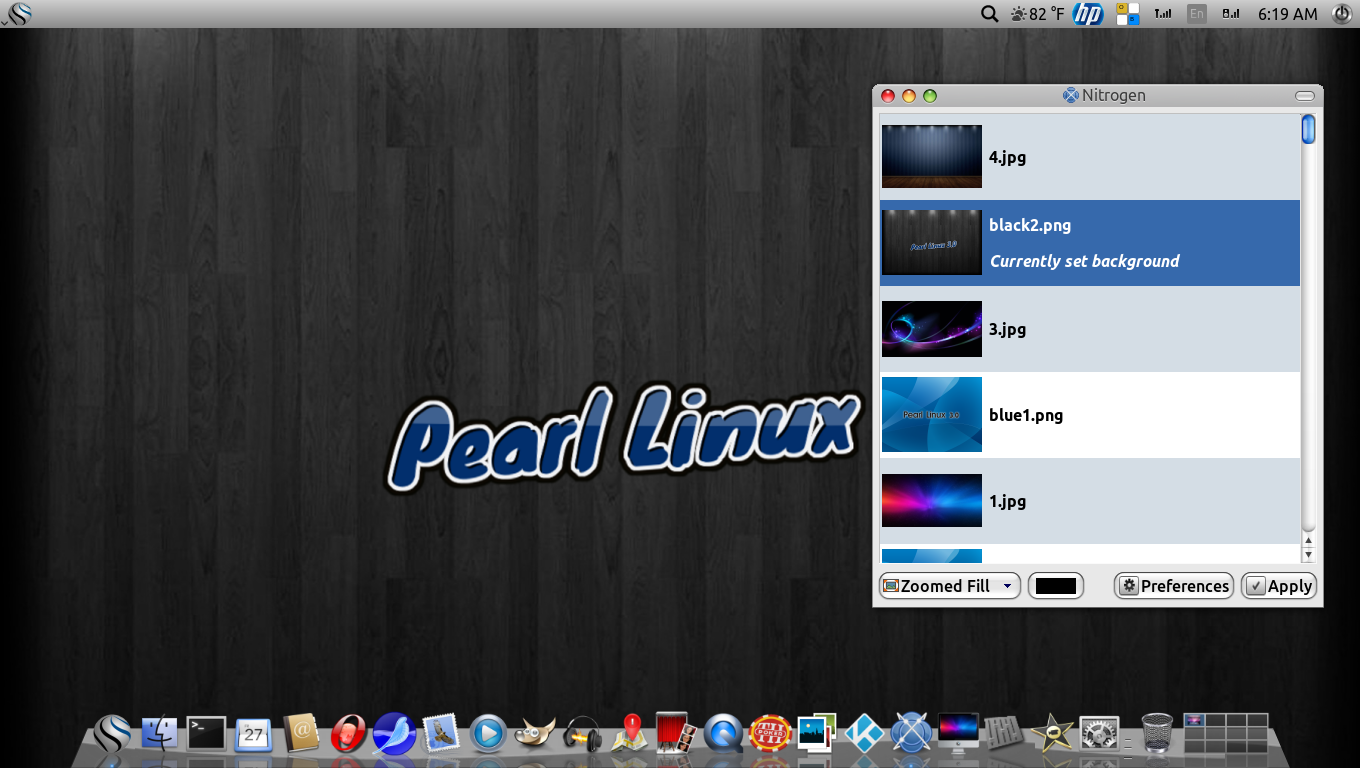Select the 3.jpg wallpaper thumbnail

[x=932, y=329]
